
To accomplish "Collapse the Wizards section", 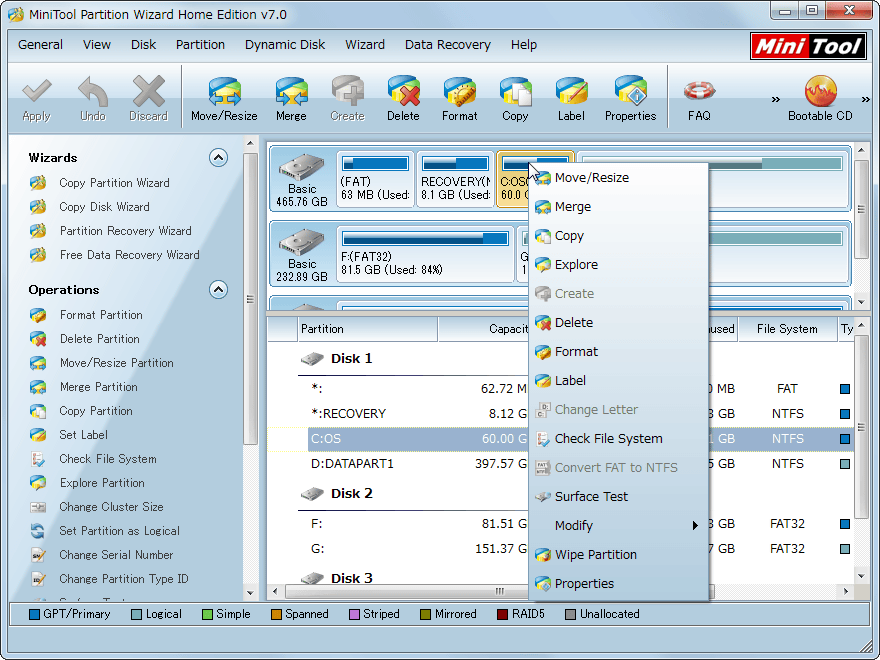I will click(x=218, y=158).
